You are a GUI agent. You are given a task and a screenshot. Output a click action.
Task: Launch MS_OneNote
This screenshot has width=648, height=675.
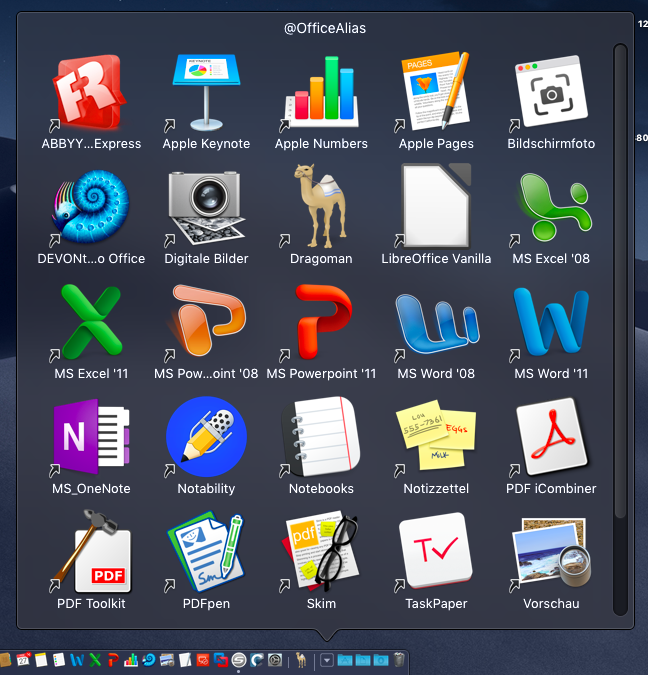91,436
